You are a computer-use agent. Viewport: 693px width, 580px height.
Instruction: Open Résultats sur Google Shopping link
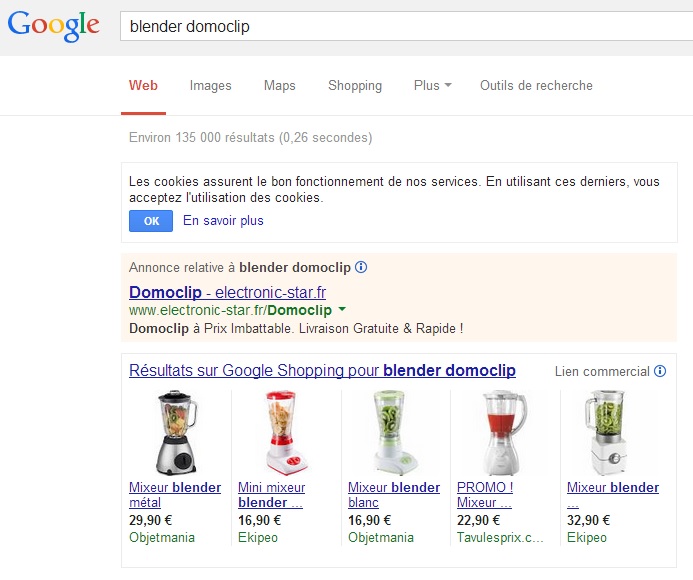click(x=322, y=370)
